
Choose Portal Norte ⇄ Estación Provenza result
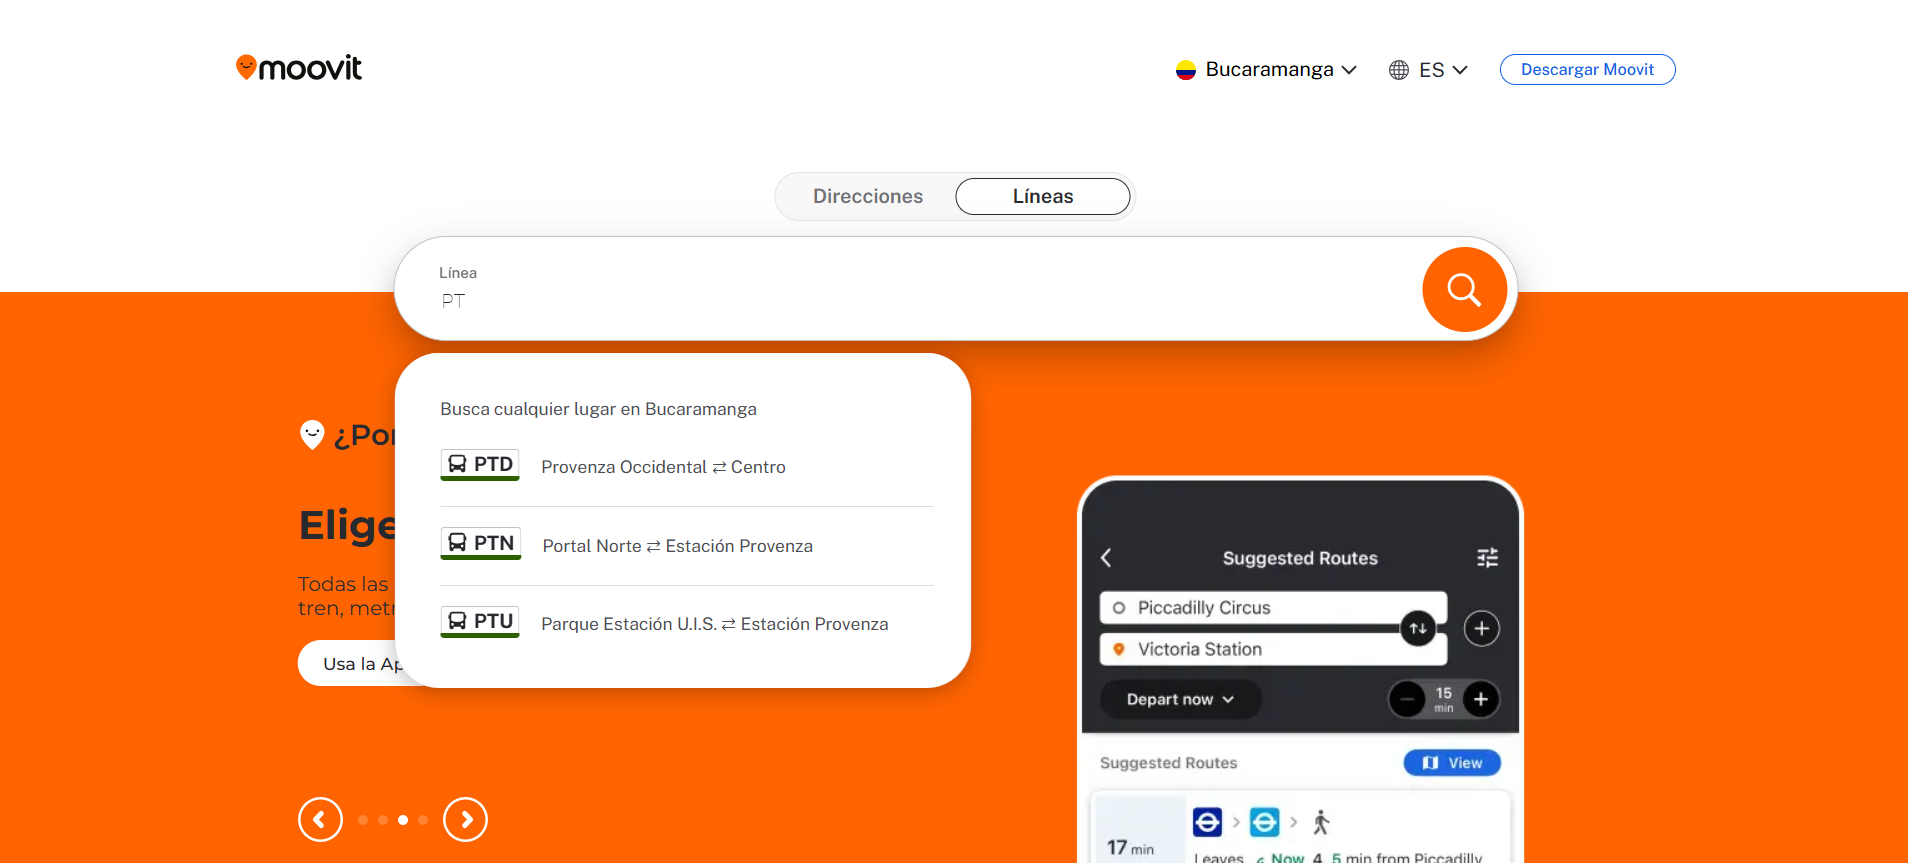677,546
